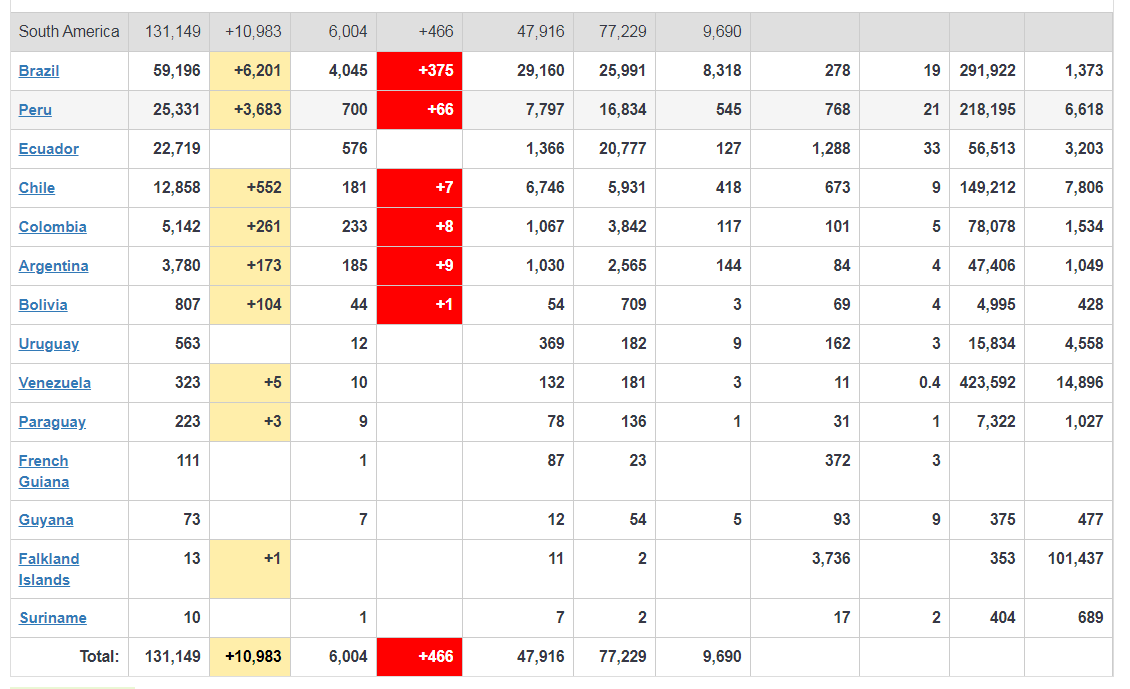Open the Uruguay country link
1130x689 pixels.
click(x=49, y=344)
